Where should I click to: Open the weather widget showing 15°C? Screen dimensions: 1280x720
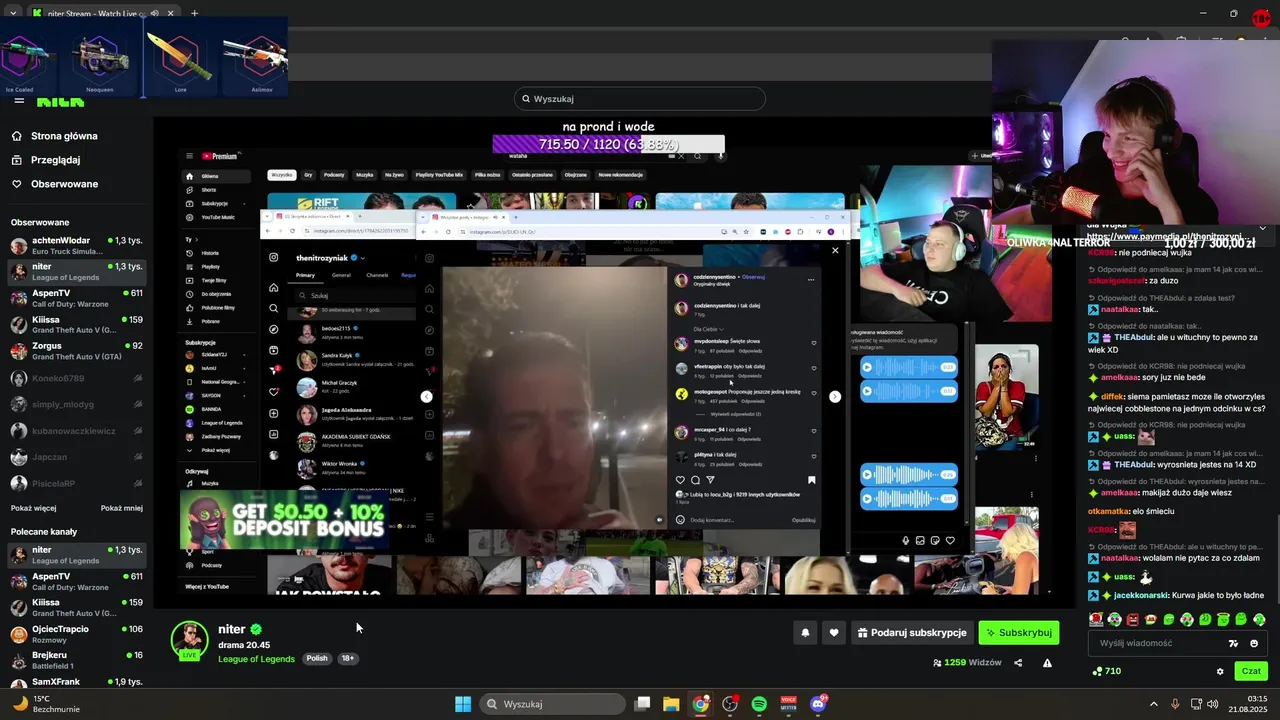[x=45, y=704]
